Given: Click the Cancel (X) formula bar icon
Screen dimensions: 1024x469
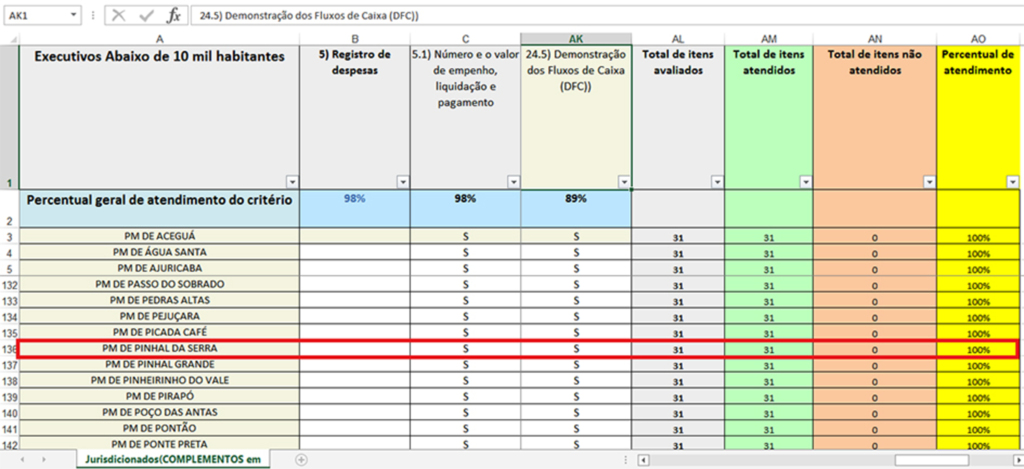Looking at the screenshot, I should coord(119,15).
